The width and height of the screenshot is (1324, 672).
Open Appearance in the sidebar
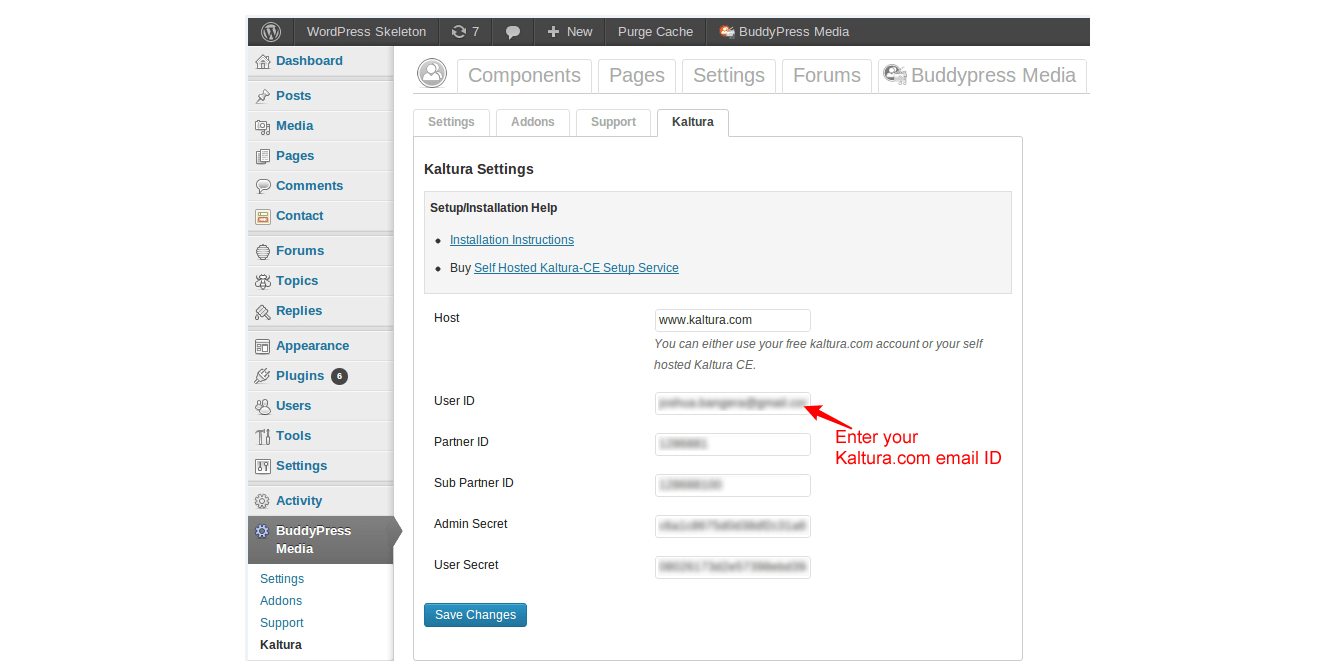pos(312,346)
